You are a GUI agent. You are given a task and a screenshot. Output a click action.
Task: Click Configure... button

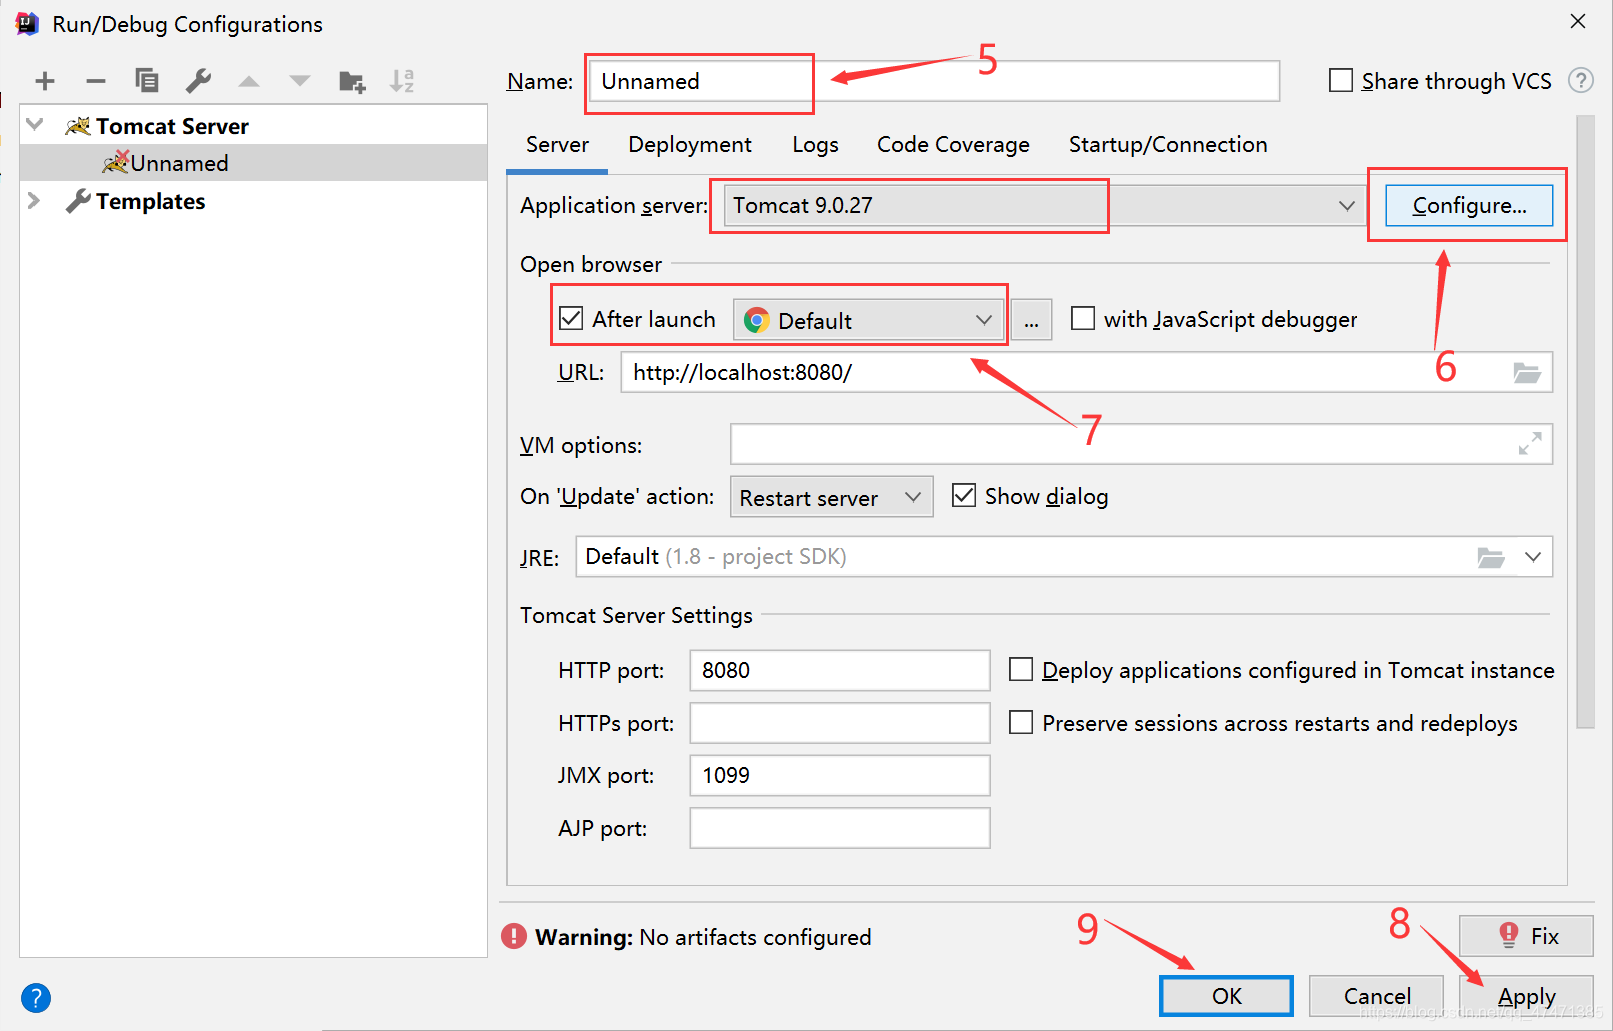click(1469, 206)
